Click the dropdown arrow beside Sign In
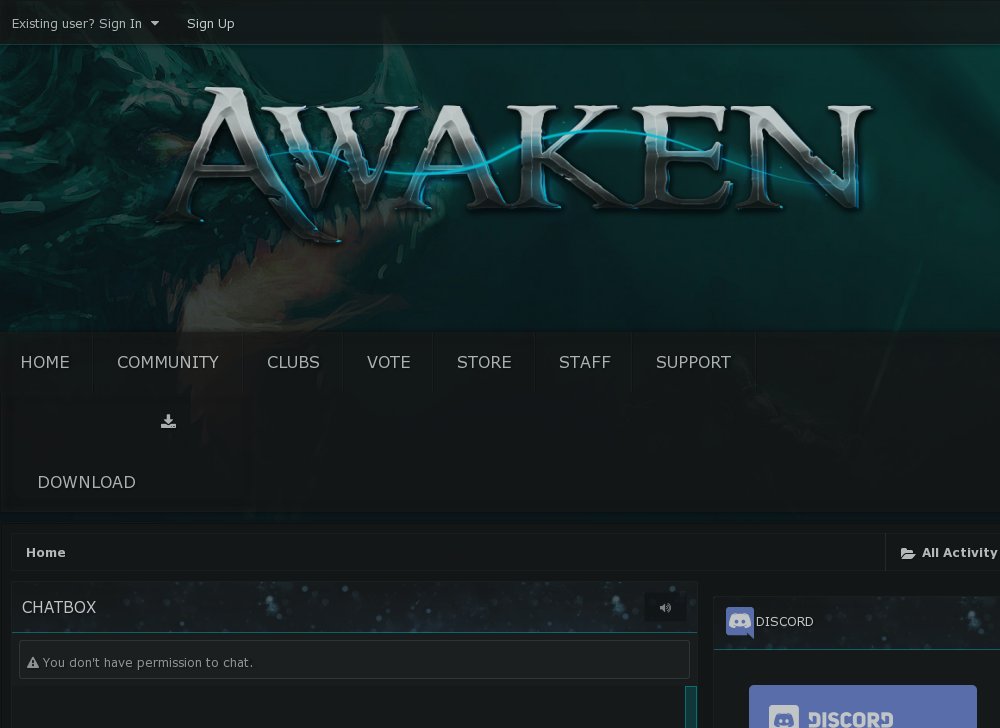 click(x=154, y=24)
